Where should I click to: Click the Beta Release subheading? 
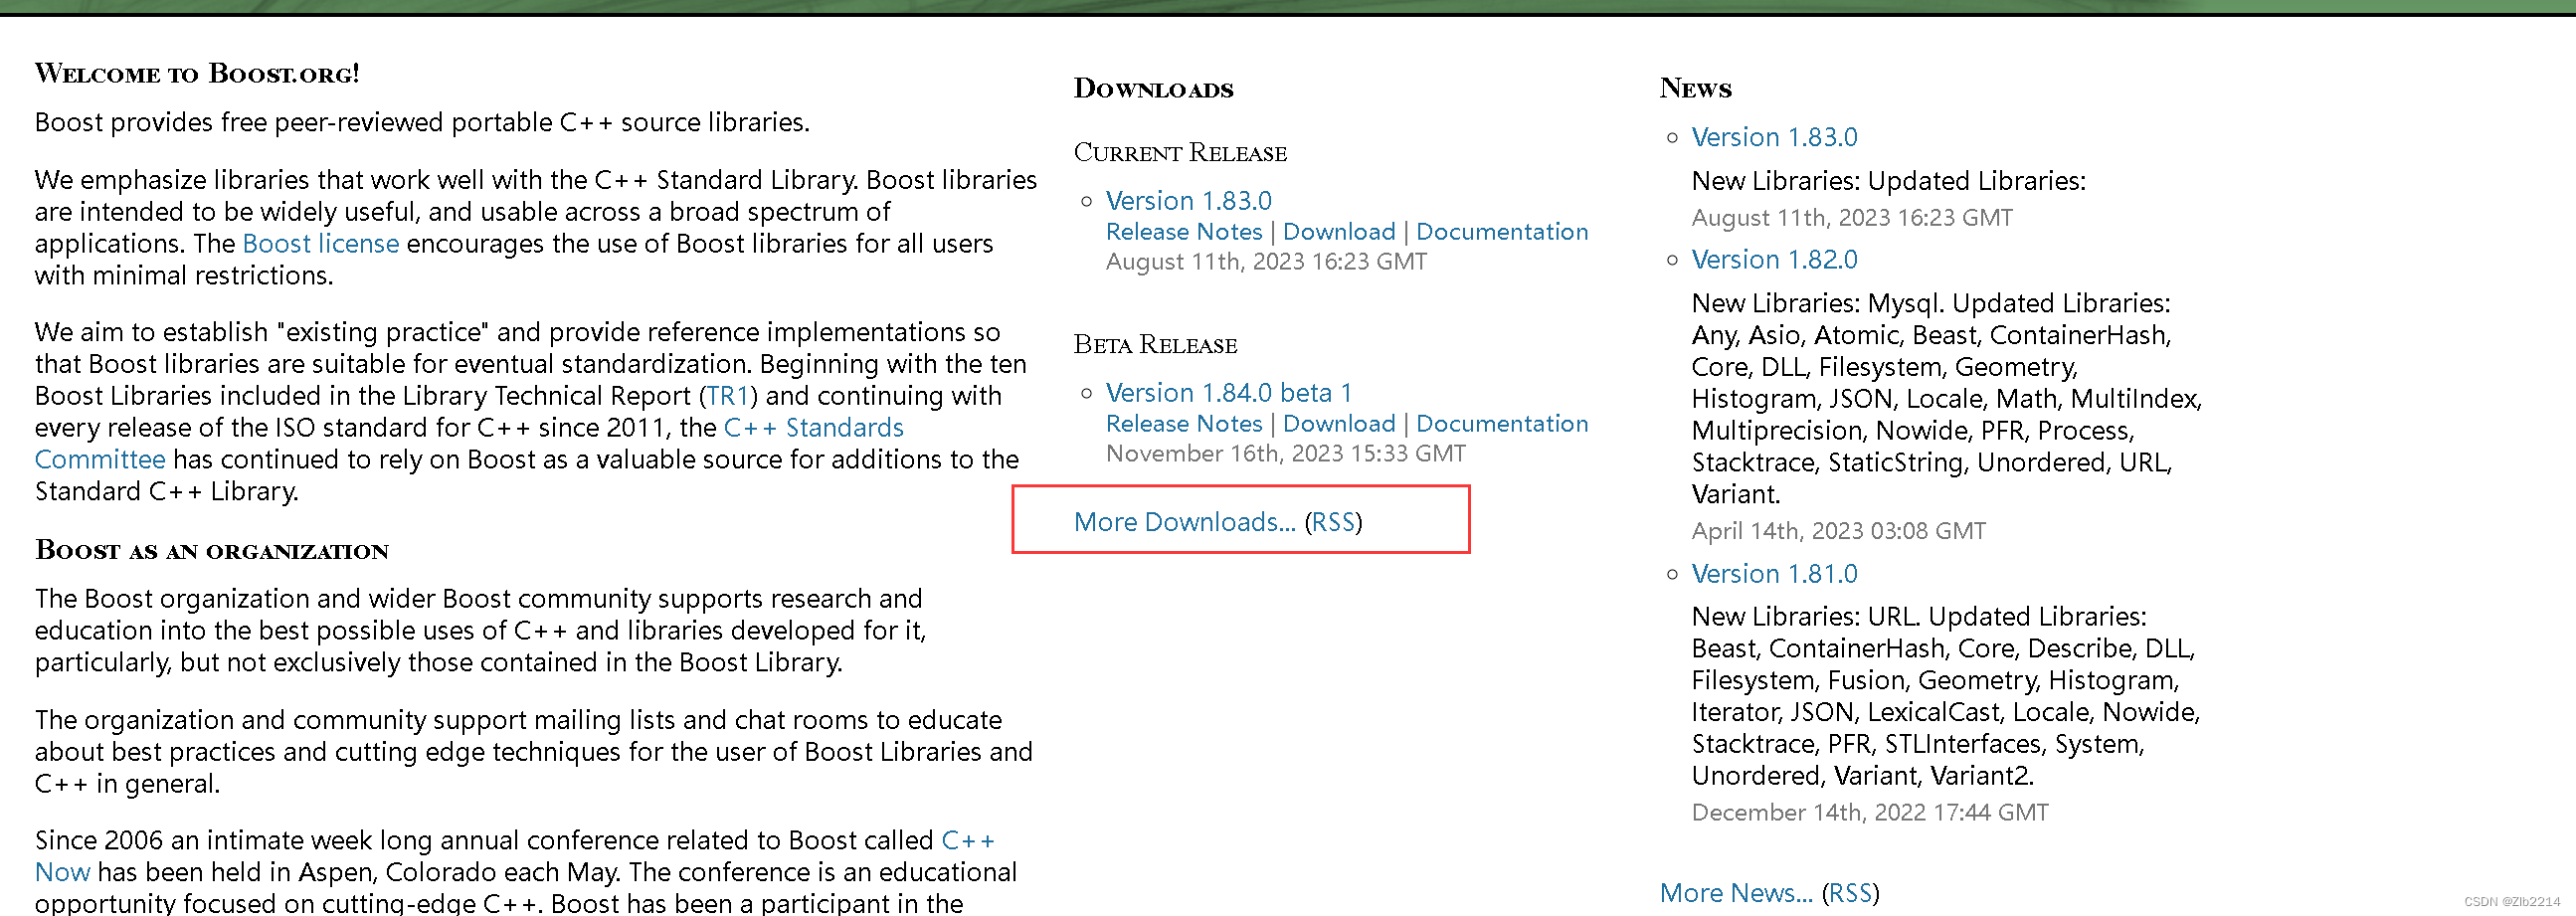[1155, 345]
